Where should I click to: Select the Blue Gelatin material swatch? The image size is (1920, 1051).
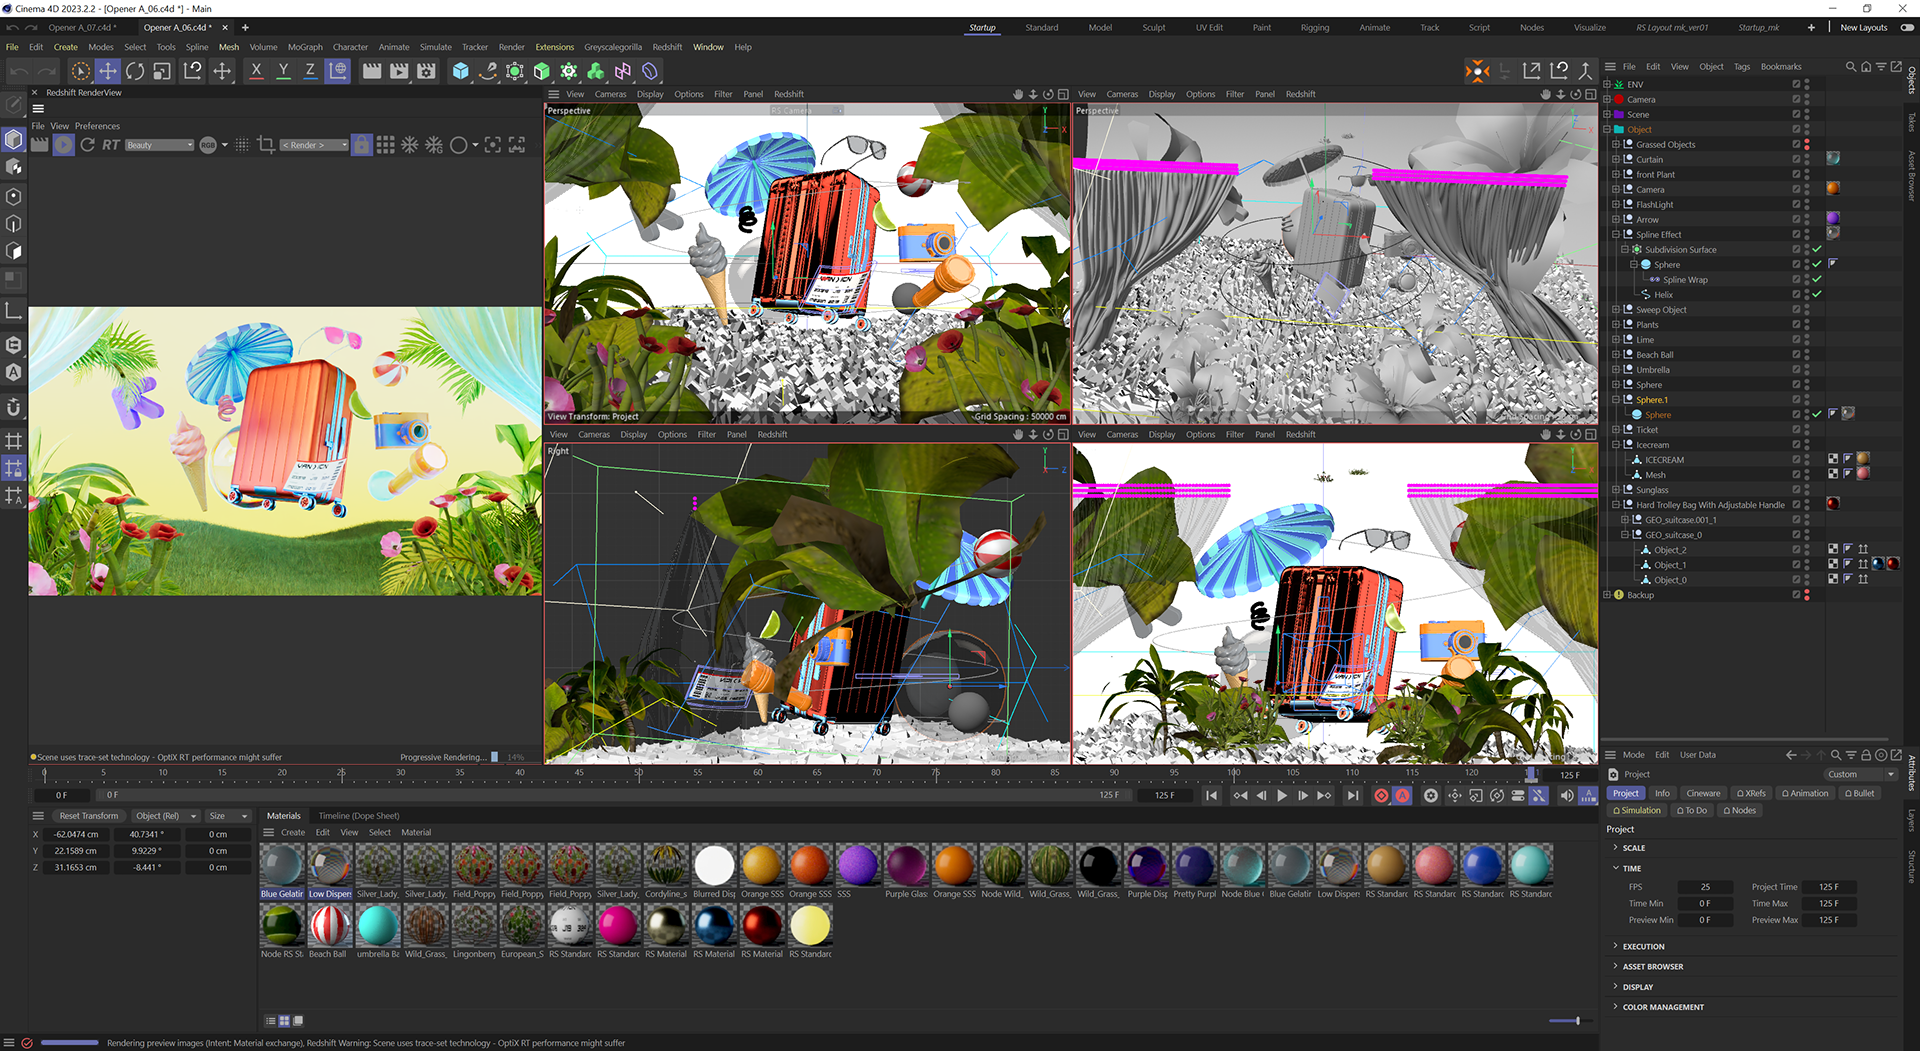coord(282,866)
